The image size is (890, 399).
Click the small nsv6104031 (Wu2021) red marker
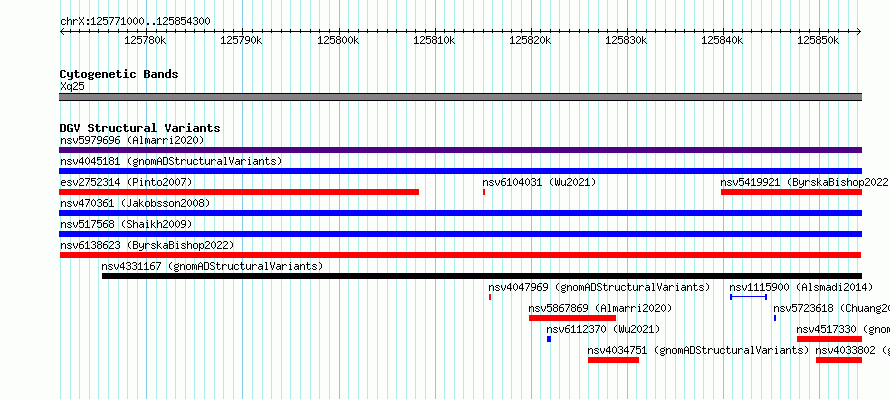click(484, 192)
